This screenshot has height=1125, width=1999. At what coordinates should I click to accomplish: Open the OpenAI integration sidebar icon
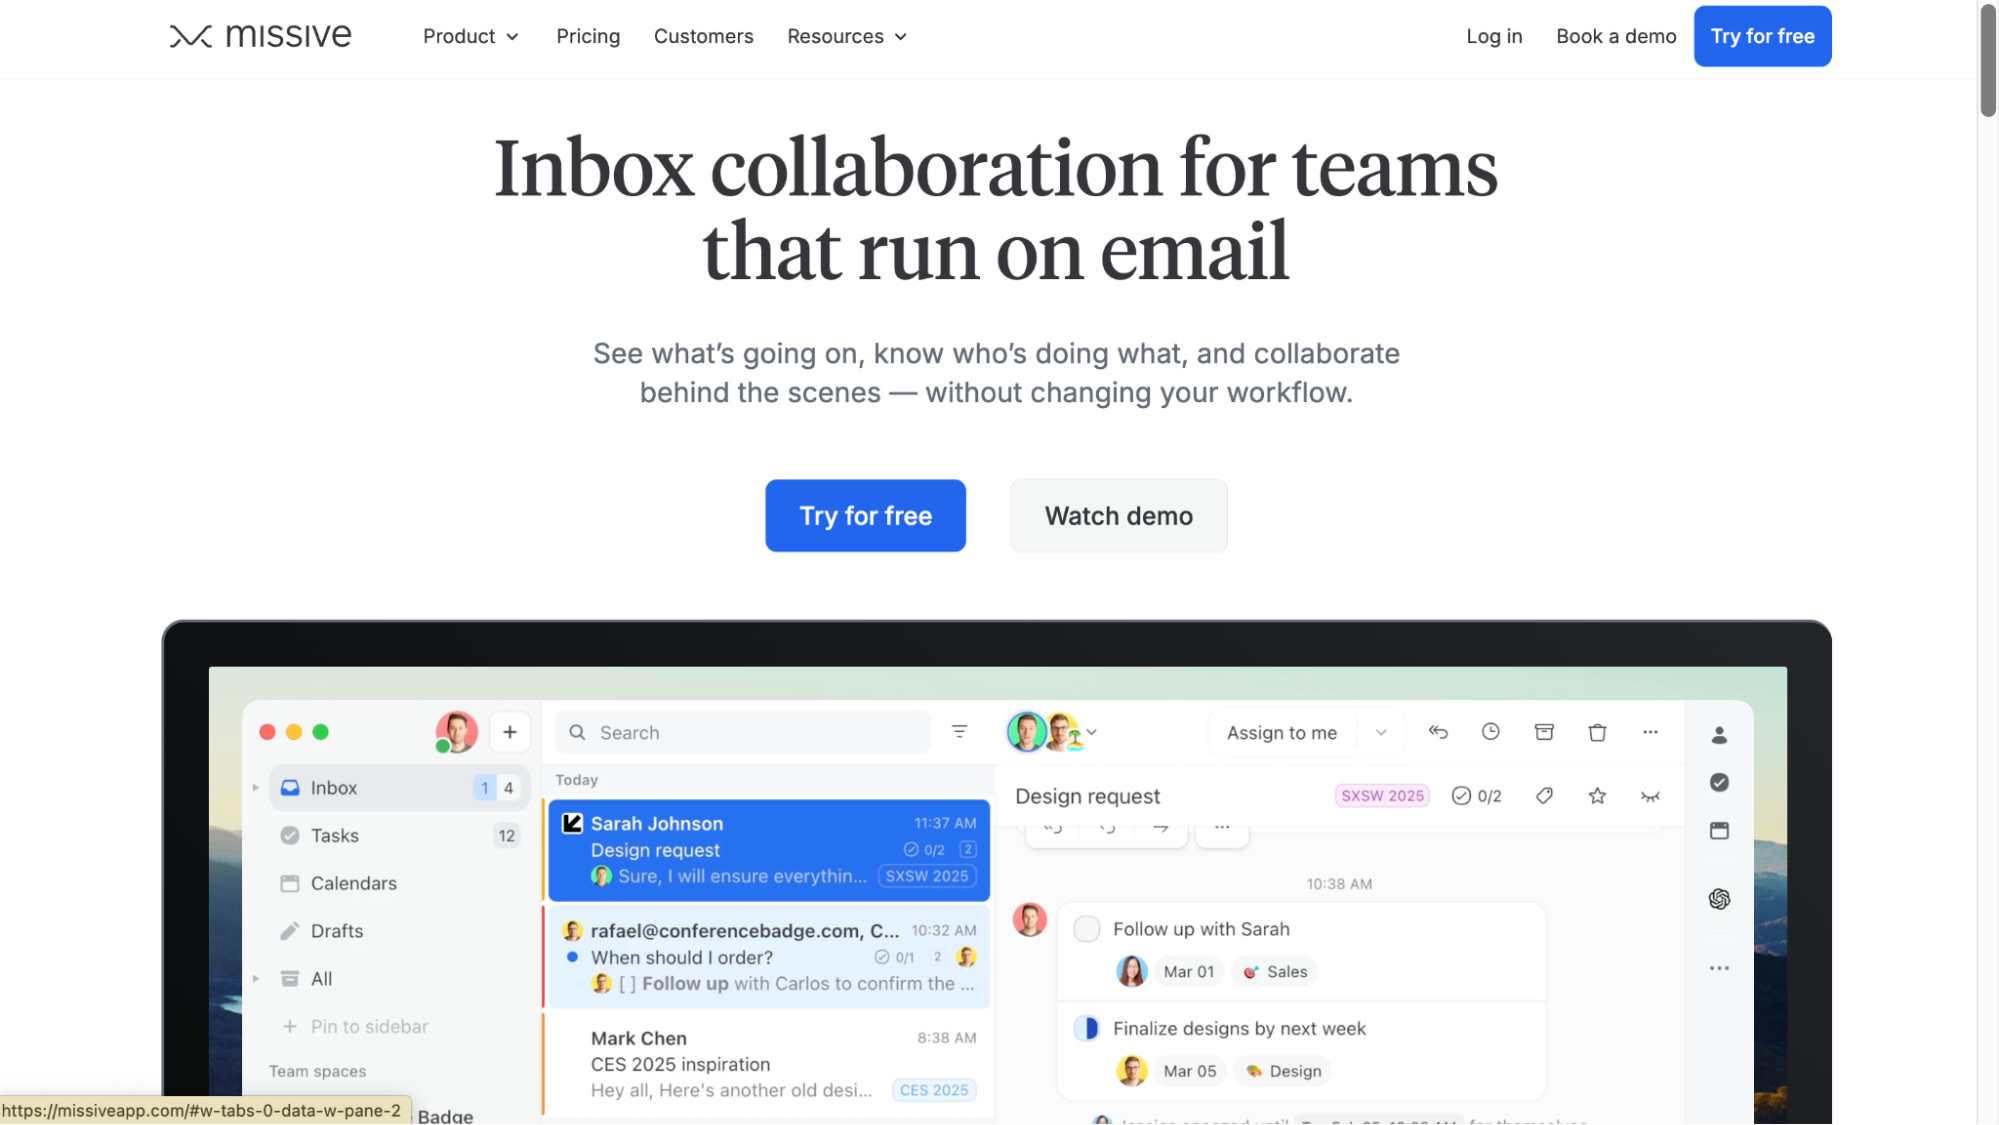pos(1719,899)
